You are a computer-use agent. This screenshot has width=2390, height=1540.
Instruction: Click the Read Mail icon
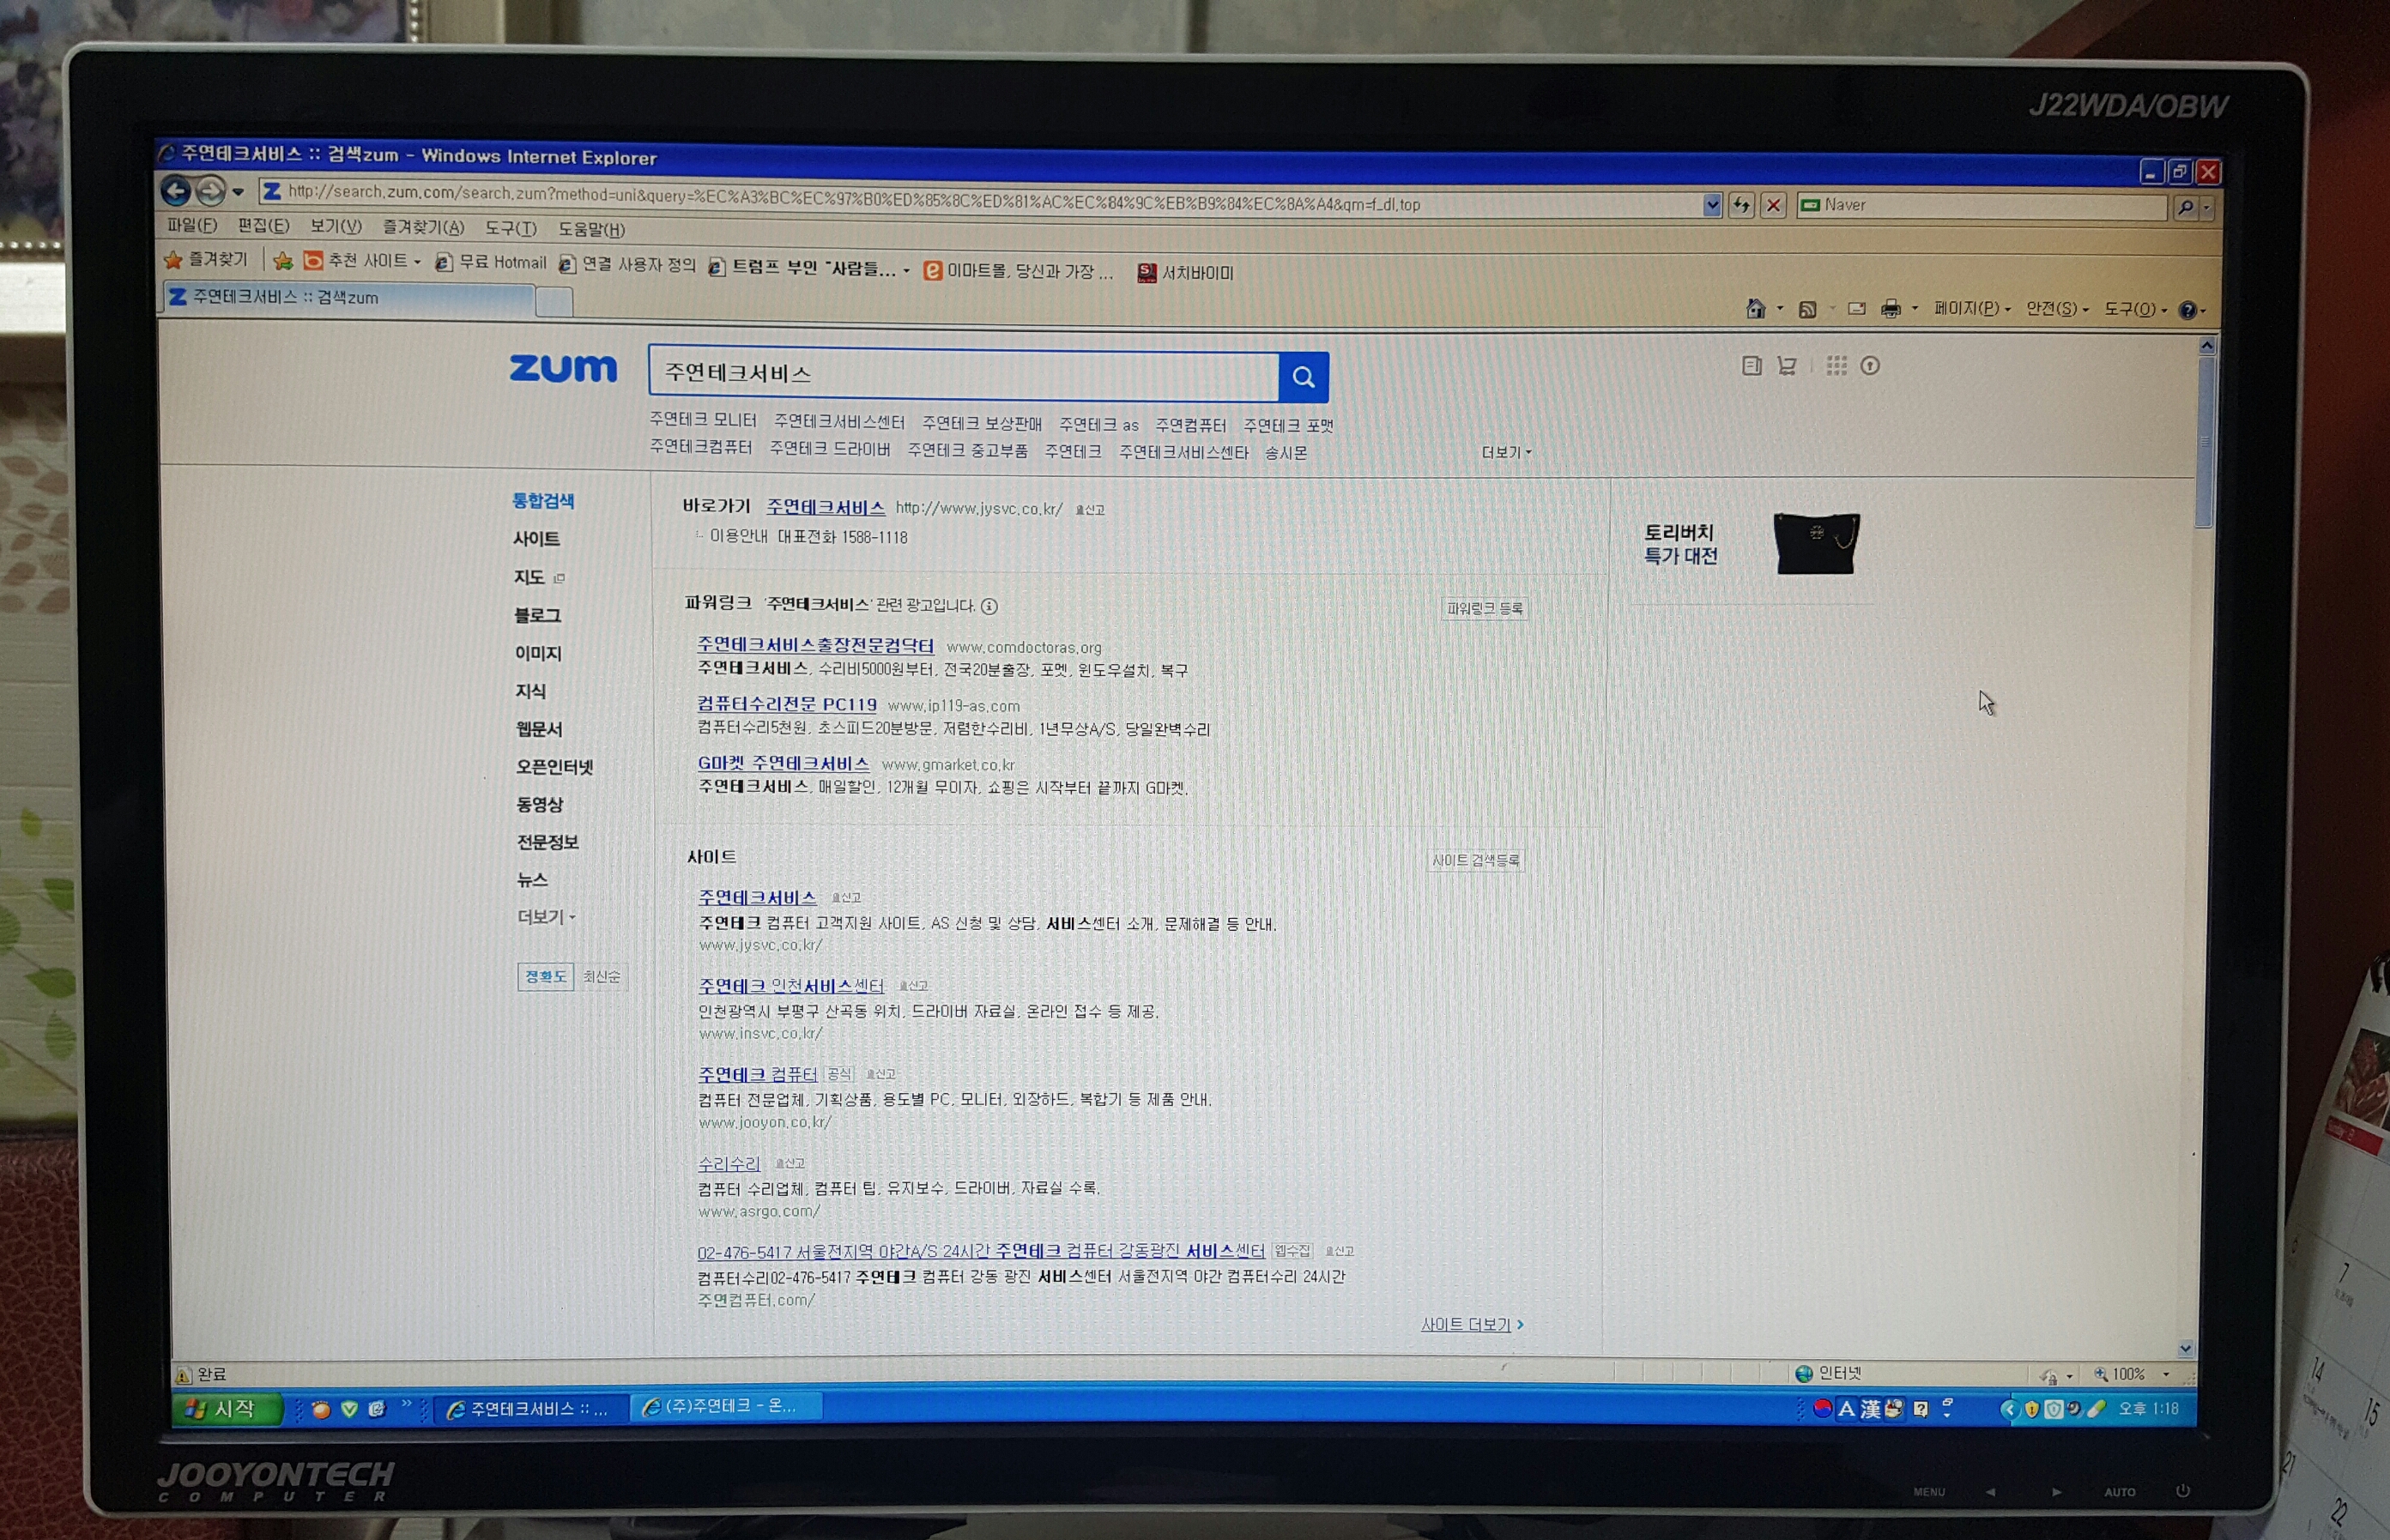[x=1857, y=309]
